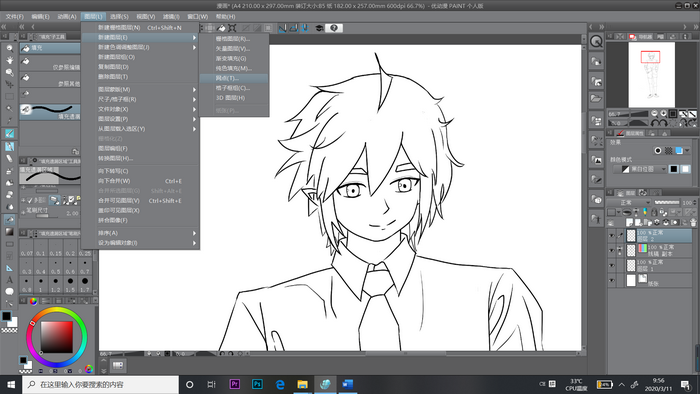The height and width of the screenshot is (394, 700).
Task: Pick a color on the color wheel ring
Action: coord(56,311)
